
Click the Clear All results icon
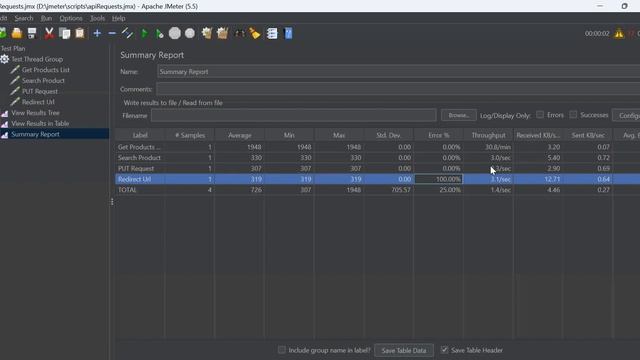(222, 33)
